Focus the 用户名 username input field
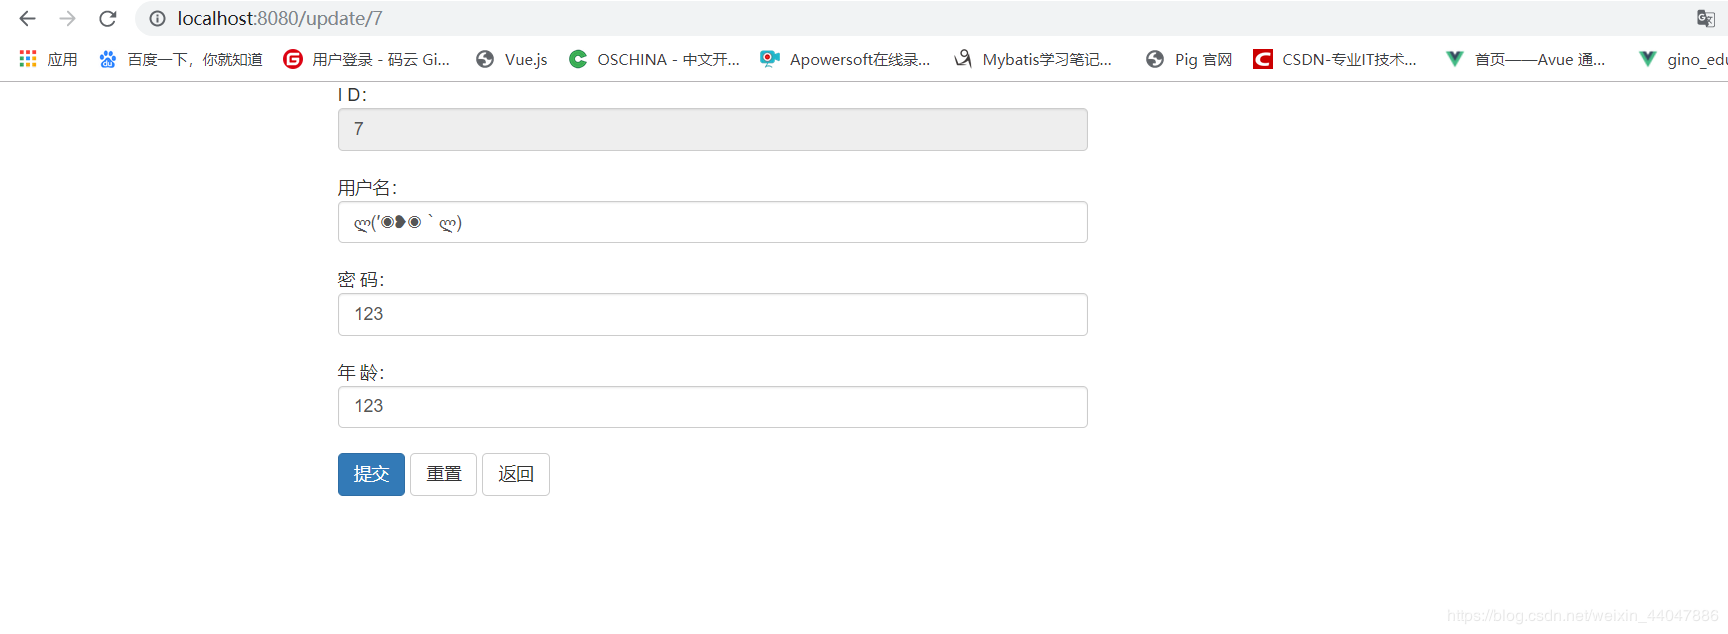Screen dimensions: 1728x634 coord(712,222)
